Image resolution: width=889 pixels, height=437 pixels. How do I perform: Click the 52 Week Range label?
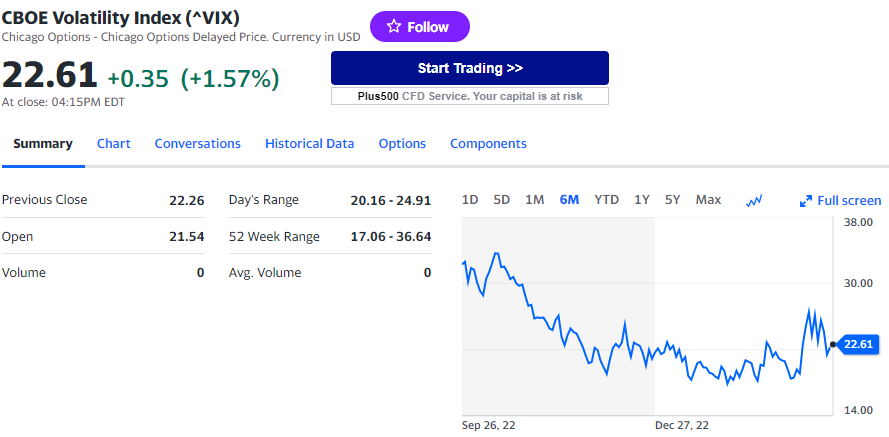274,236
